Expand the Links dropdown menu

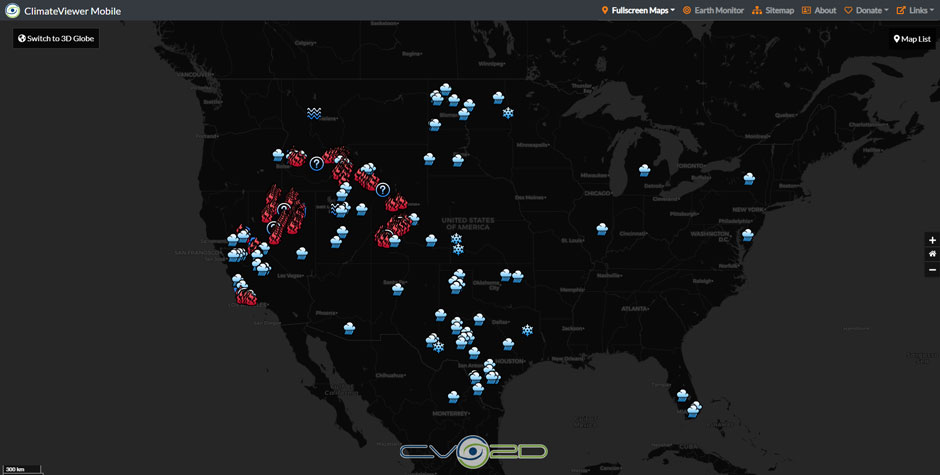tap(915, 10)
